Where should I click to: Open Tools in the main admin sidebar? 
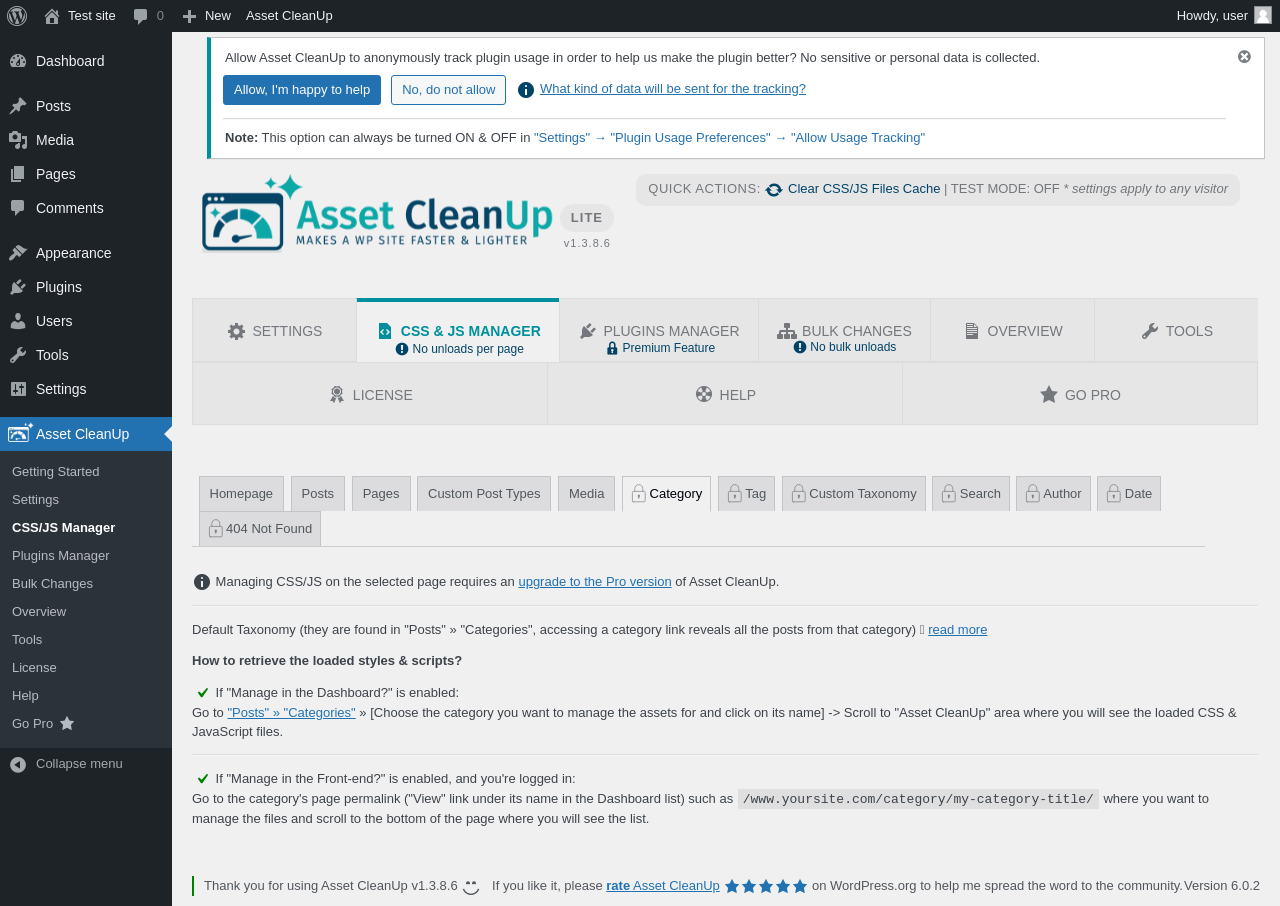[x=86, y=355]
